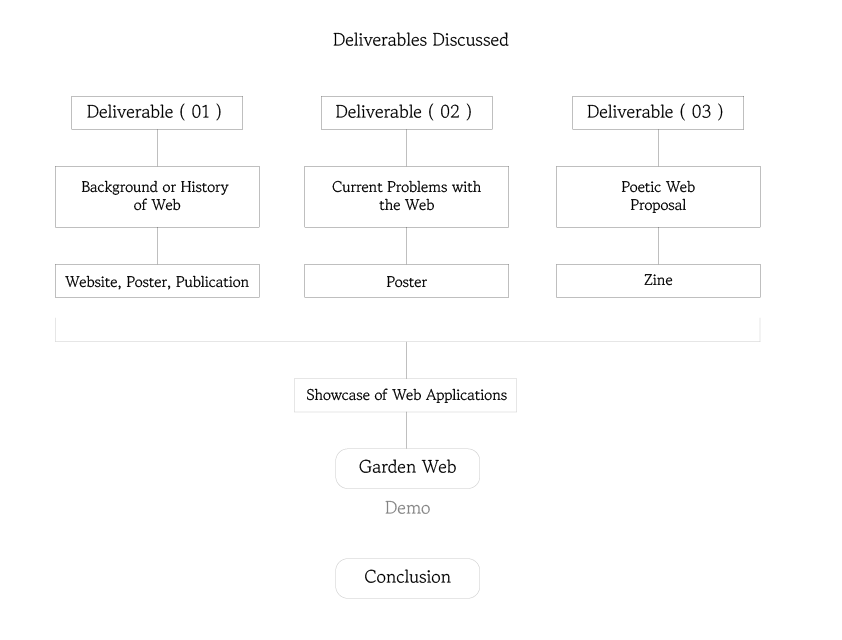Go to the Conclusion button
Viewport: 842px width, 640px height.
pos(407,578)
